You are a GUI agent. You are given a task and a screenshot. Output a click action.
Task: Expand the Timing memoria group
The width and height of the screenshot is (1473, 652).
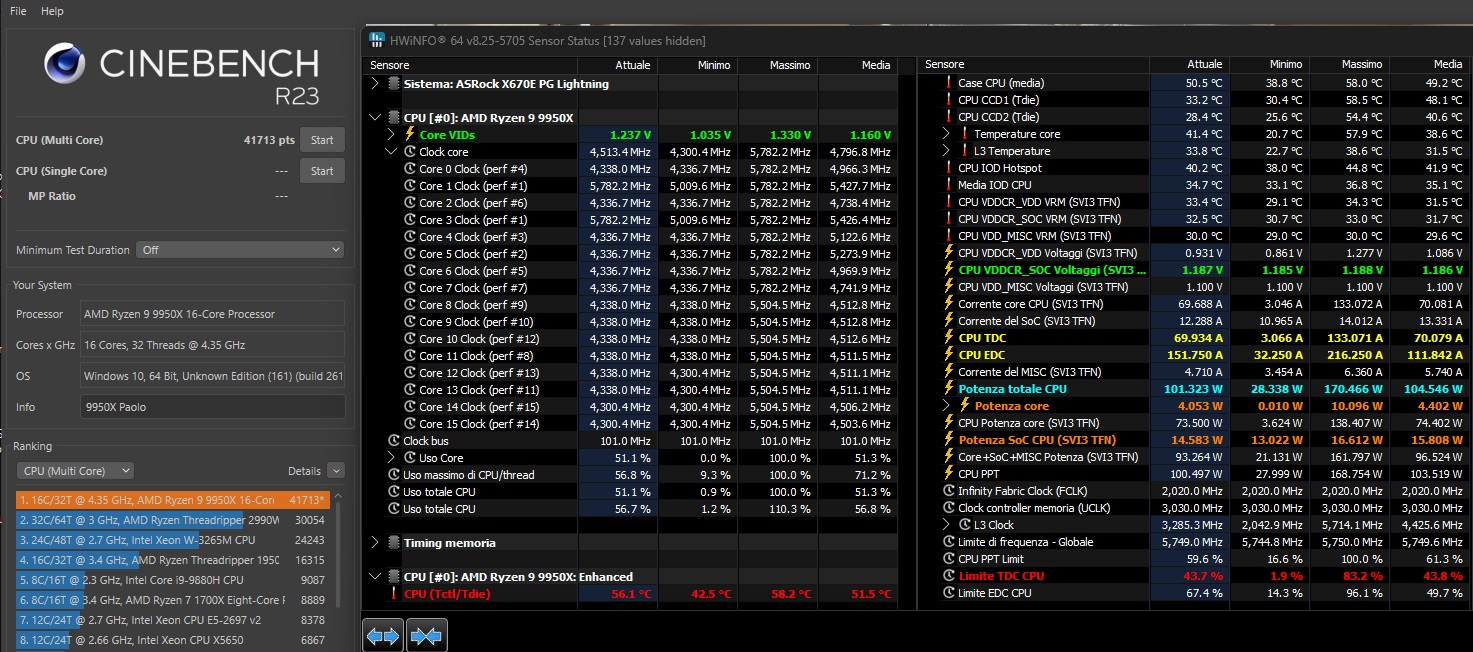point(375,543)
